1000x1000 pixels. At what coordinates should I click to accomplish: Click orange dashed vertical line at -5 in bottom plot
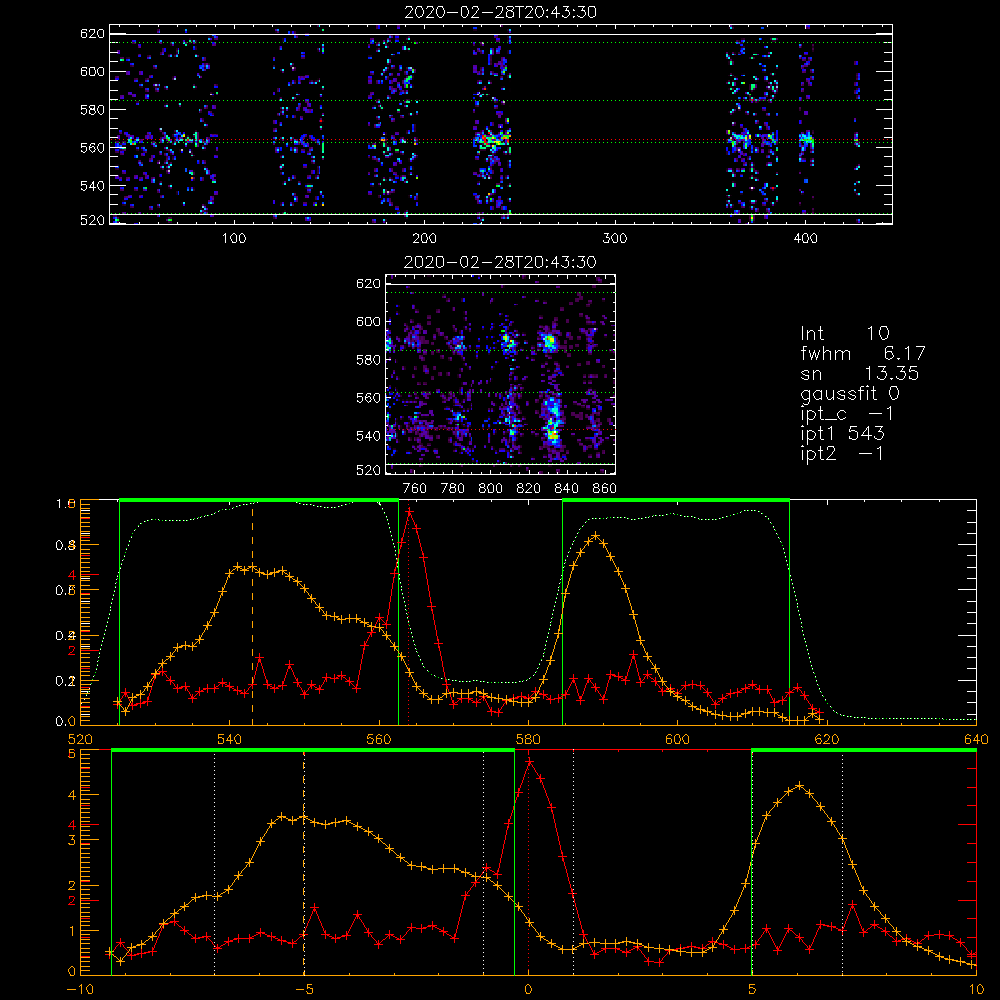pyautogui.click(x=304, y=863)
